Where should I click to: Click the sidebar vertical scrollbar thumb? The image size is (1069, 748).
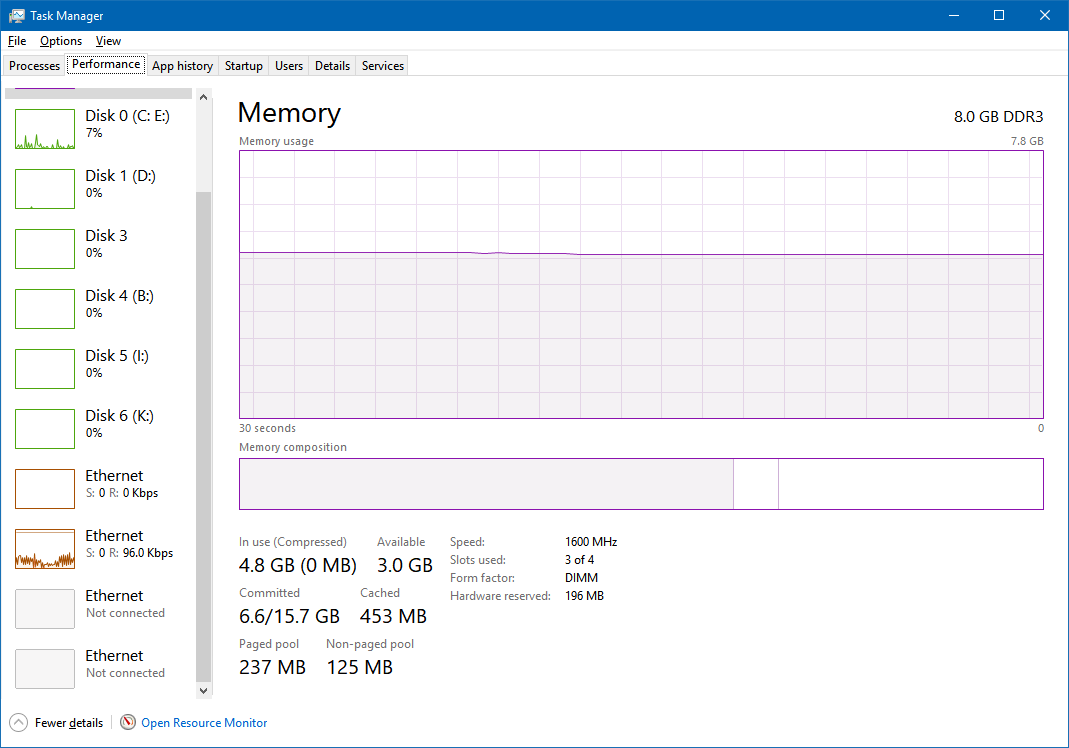pos(203,436)
